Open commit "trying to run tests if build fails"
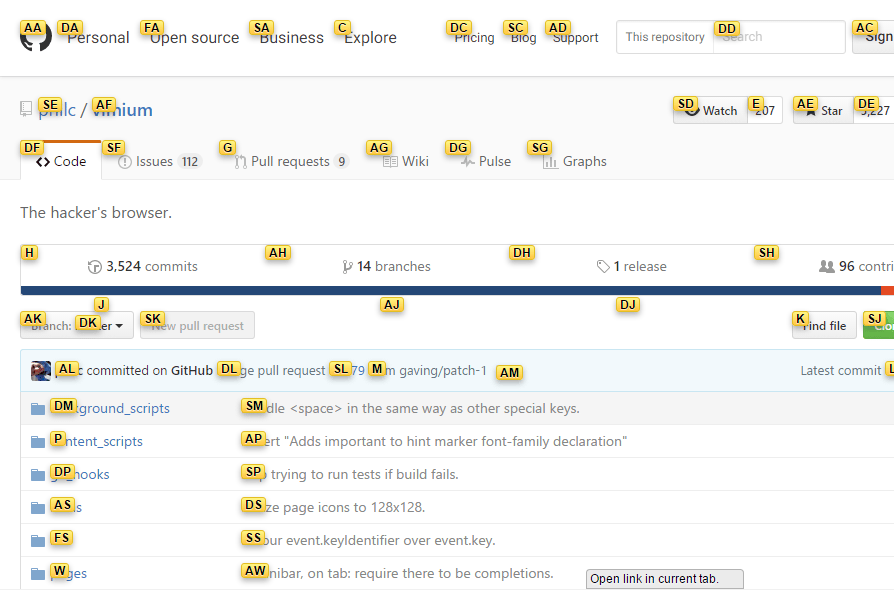The width and height of the screenshot is (894, 590). (x=350, y=475)
